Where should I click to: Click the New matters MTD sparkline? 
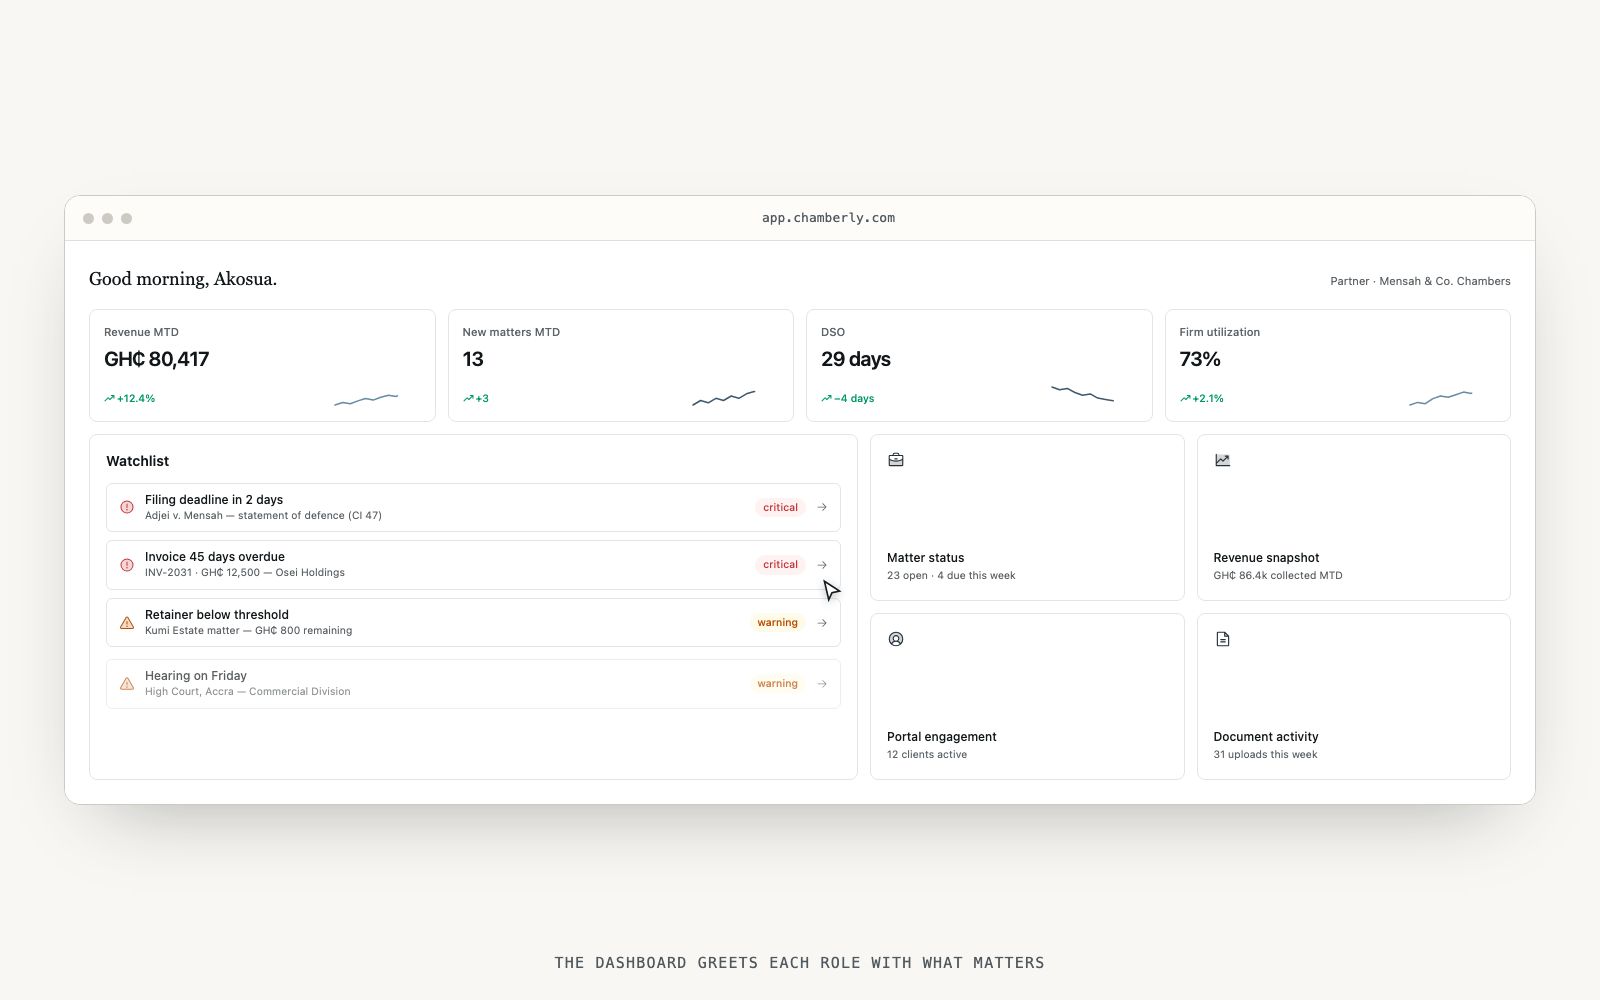click(724, 398)
